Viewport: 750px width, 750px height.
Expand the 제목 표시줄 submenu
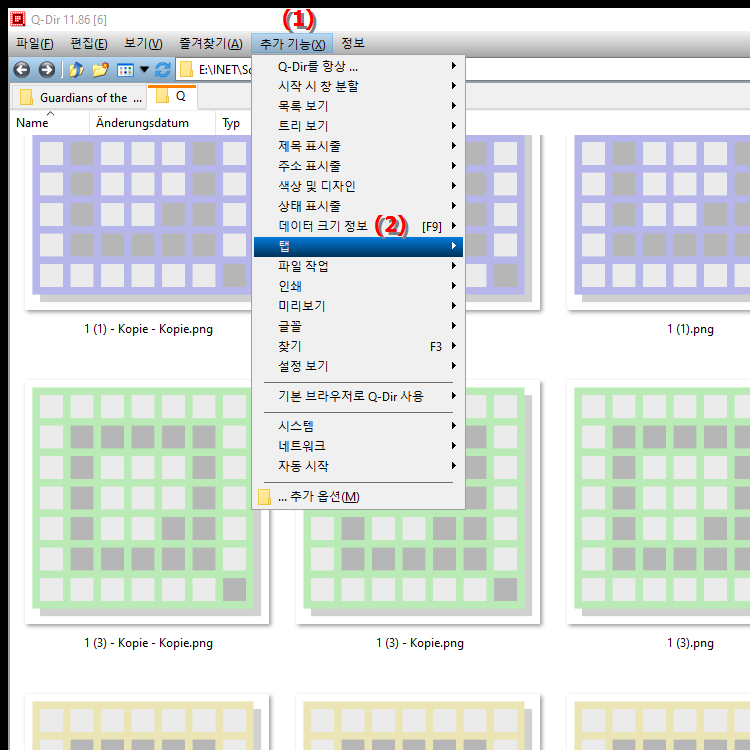(358, 146)
